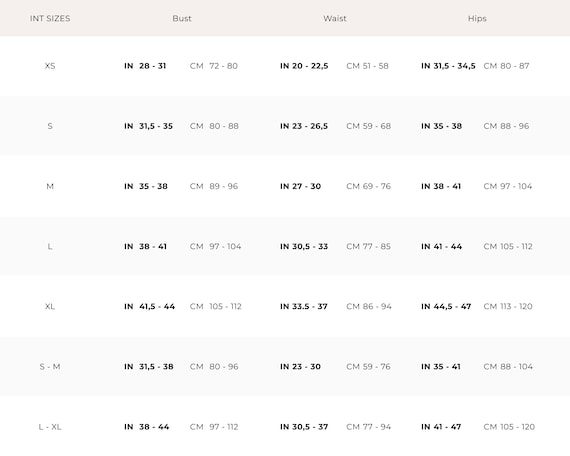Click L - XL bust value CM 97 - 112
Screen dimensions: 570x456
coord(214,427)
